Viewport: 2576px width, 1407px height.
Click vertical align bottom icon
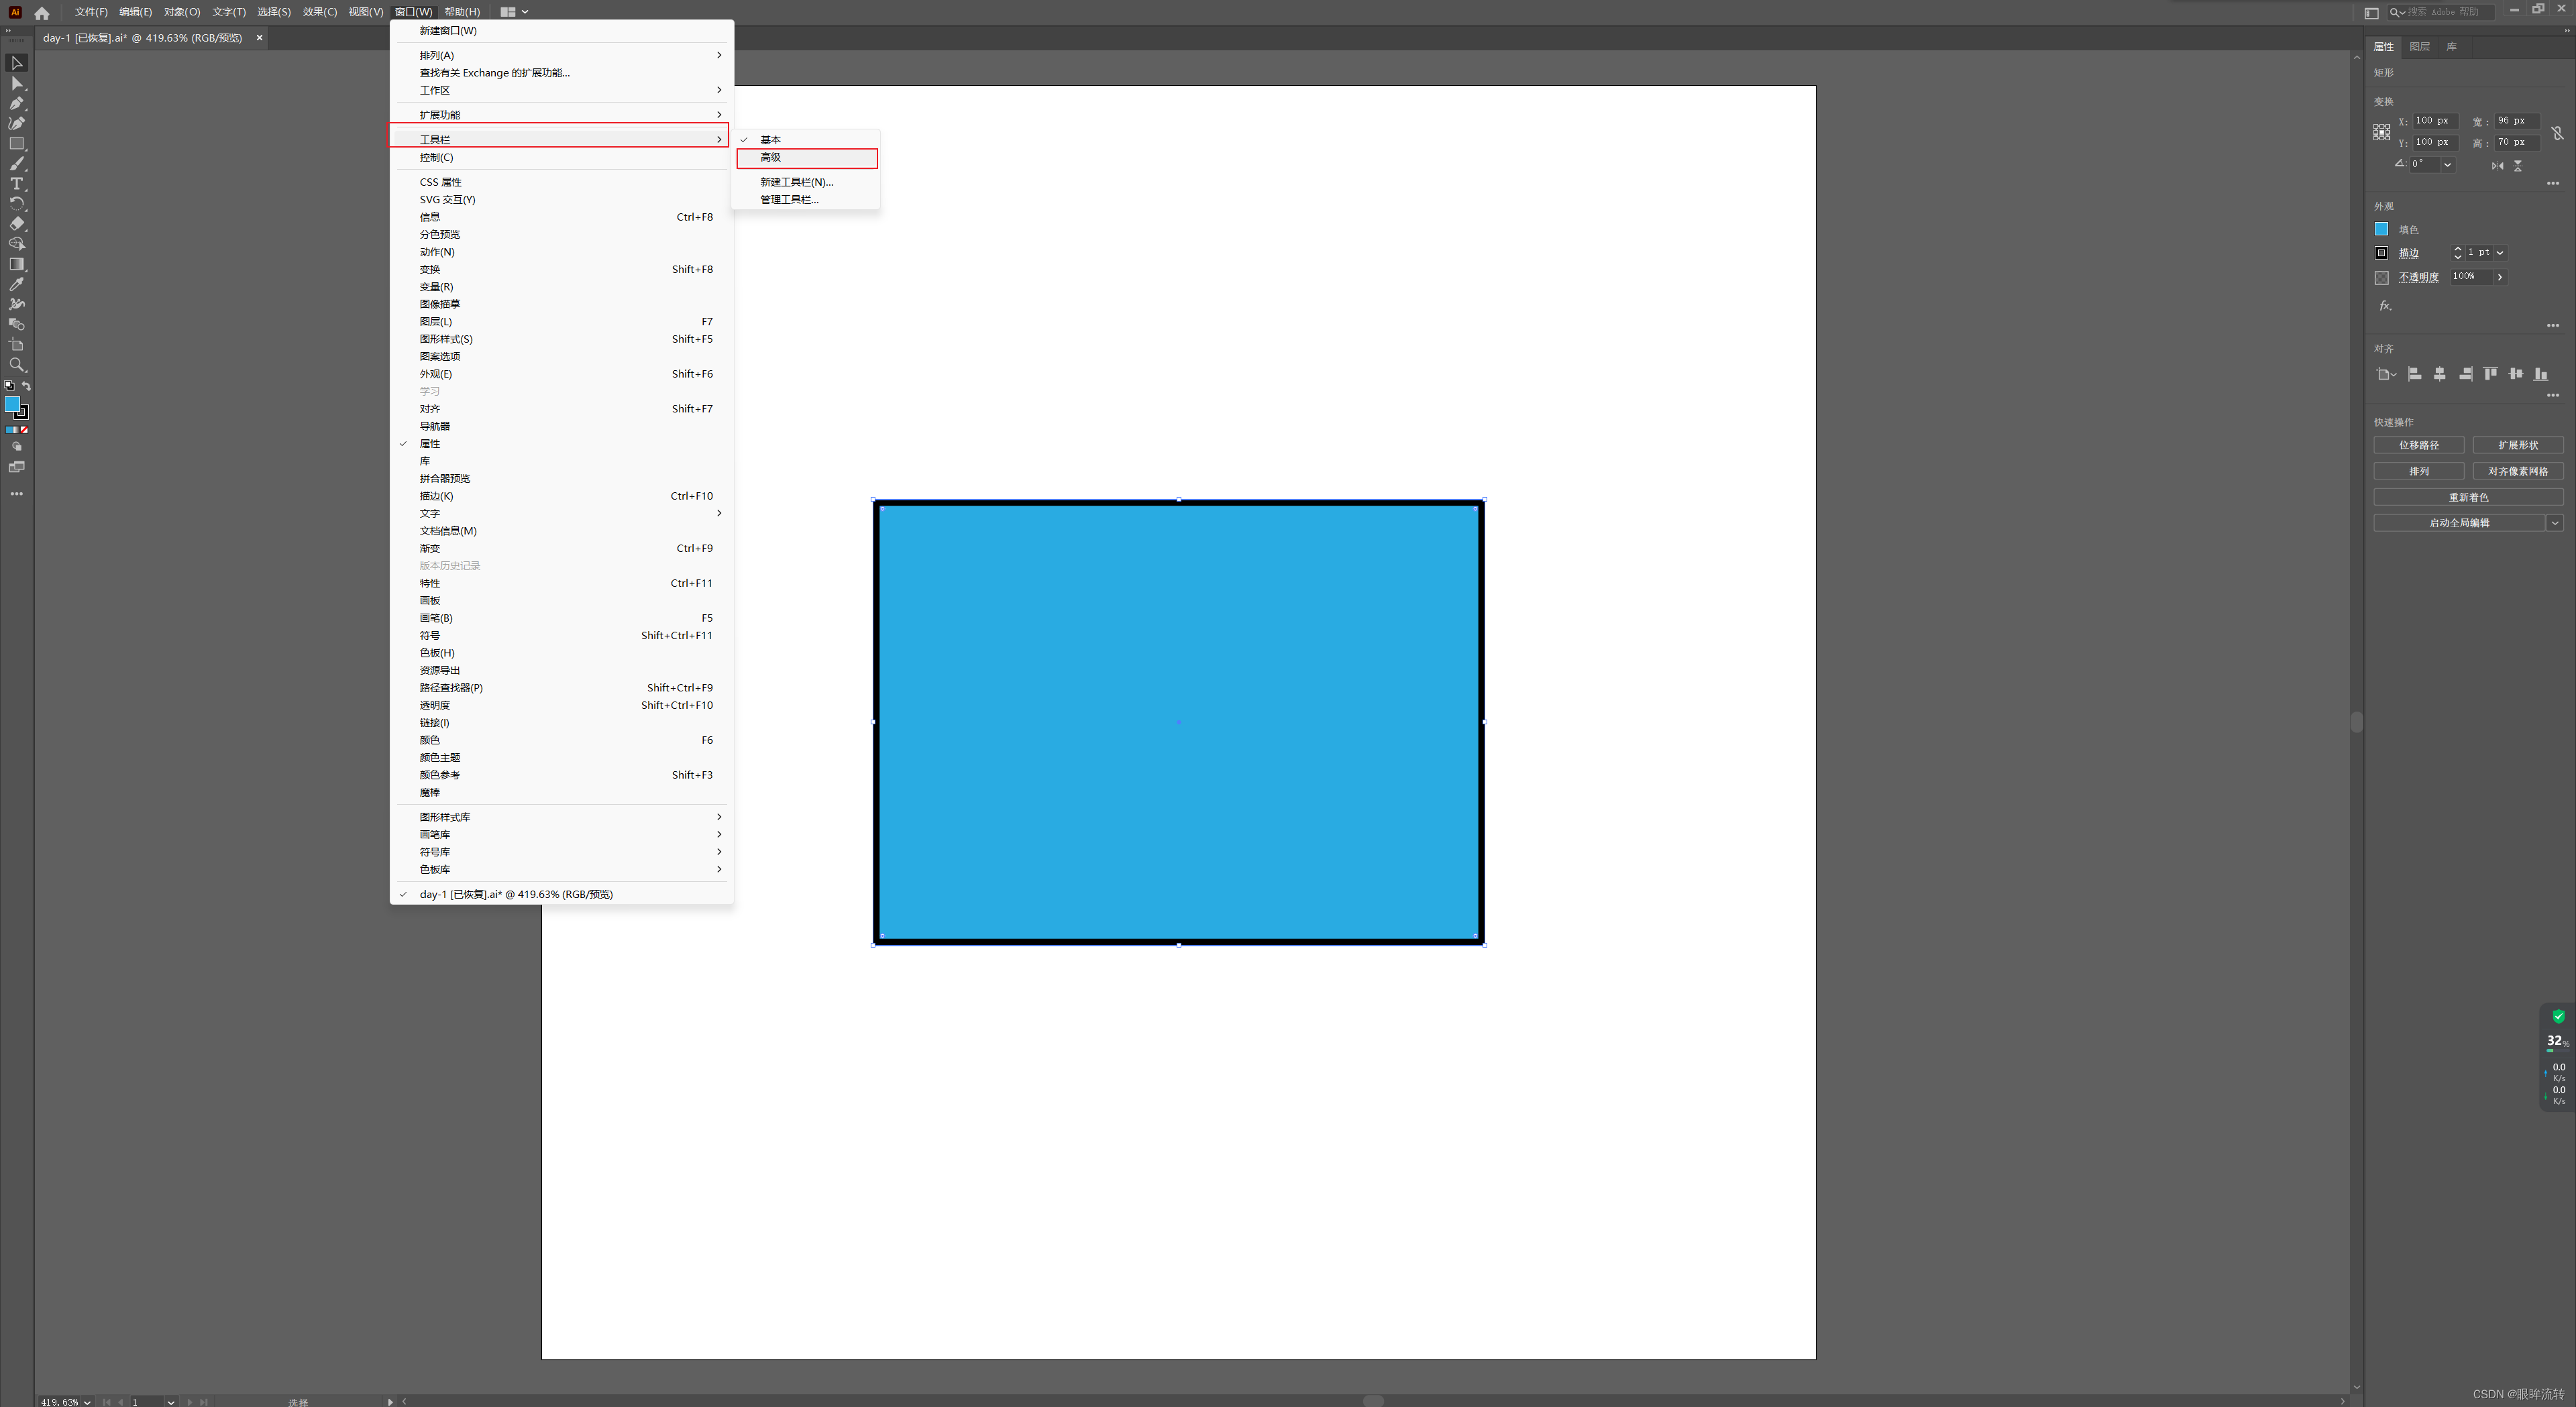2541,374
